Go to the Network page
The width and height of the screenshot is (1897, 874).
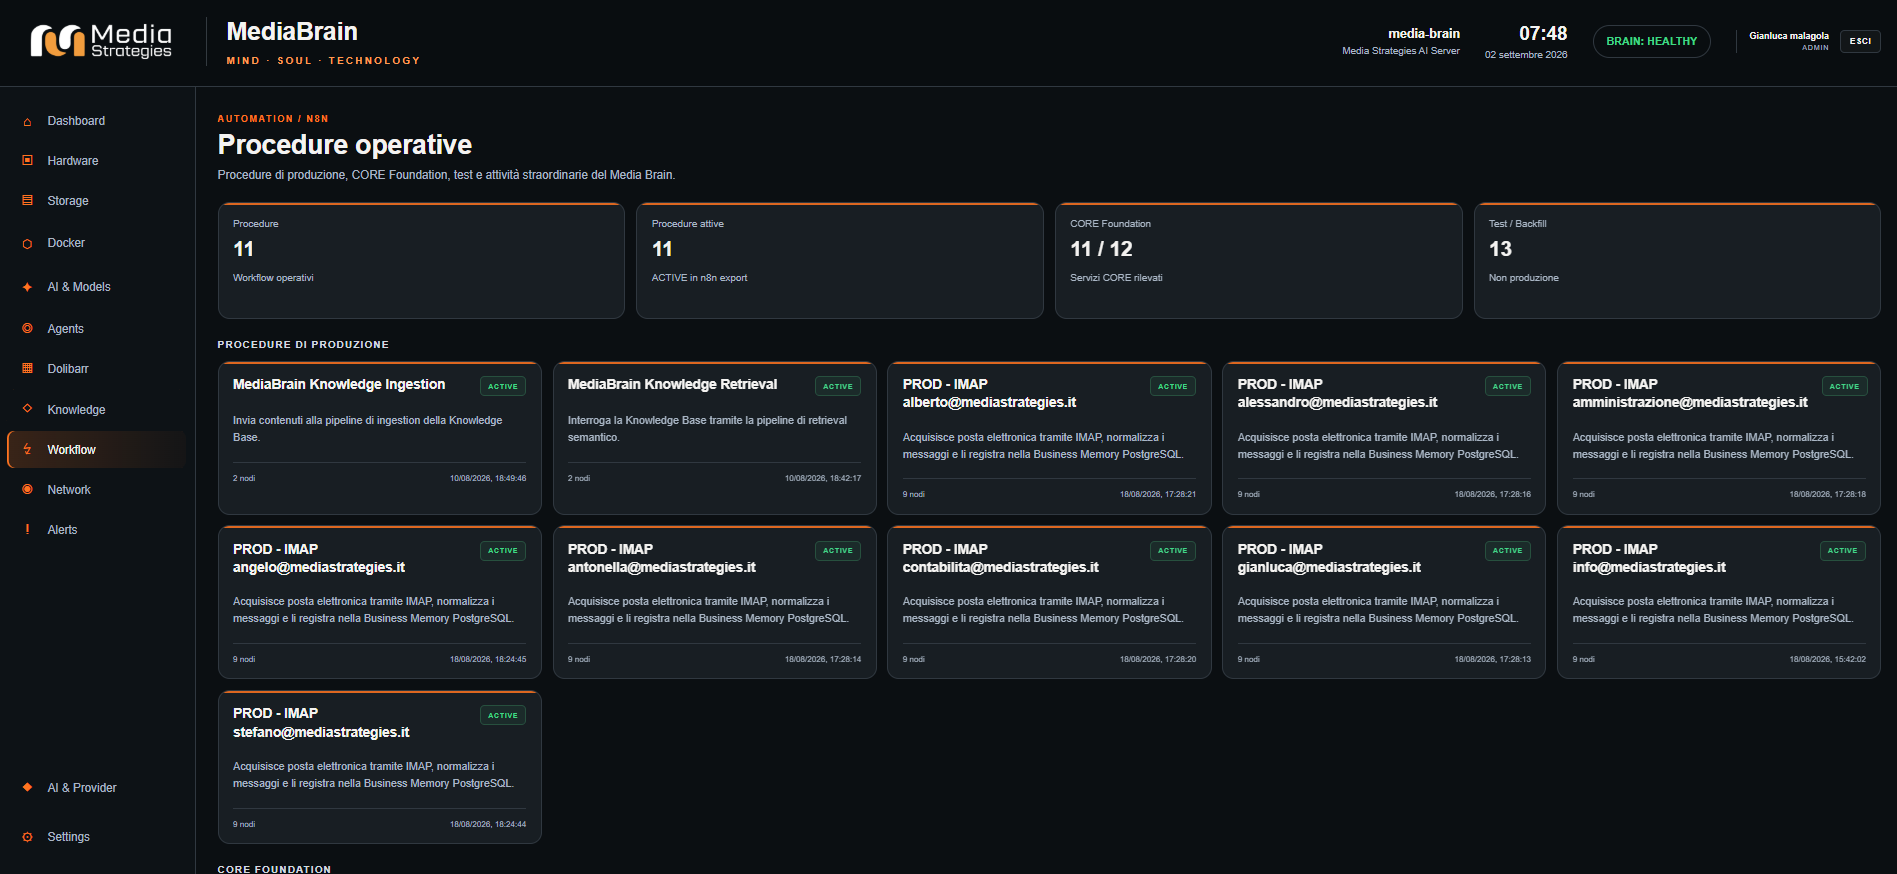click(x=97, y=490)
